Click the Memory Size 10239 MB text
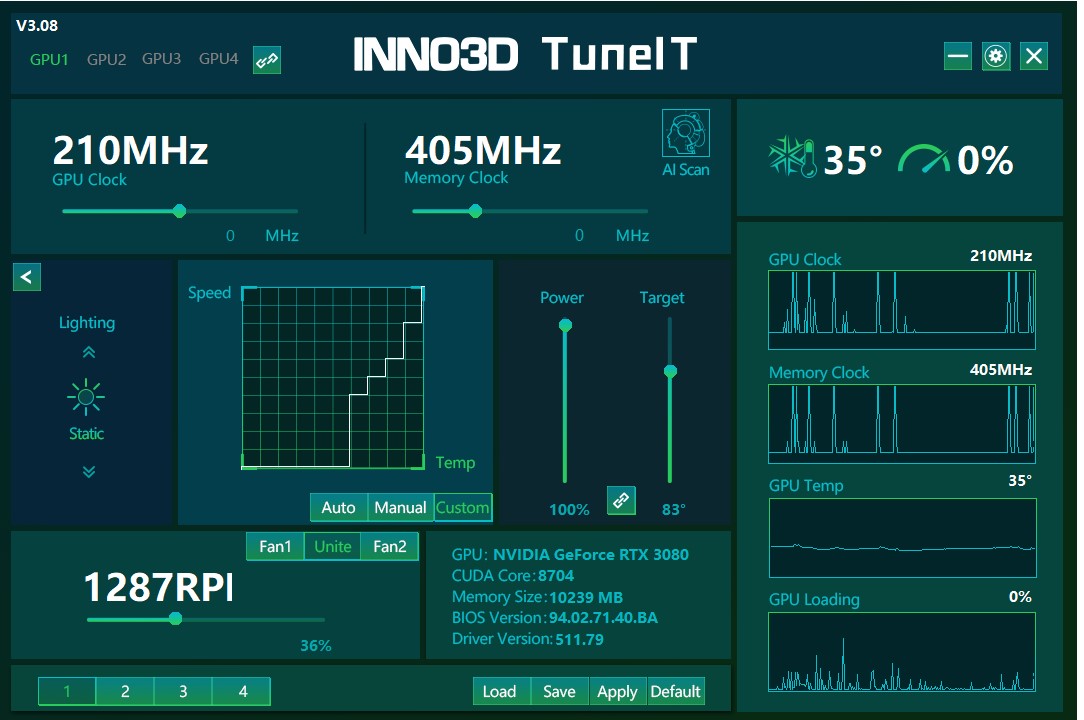This screenshot has width=1084, height=720. 537,597
